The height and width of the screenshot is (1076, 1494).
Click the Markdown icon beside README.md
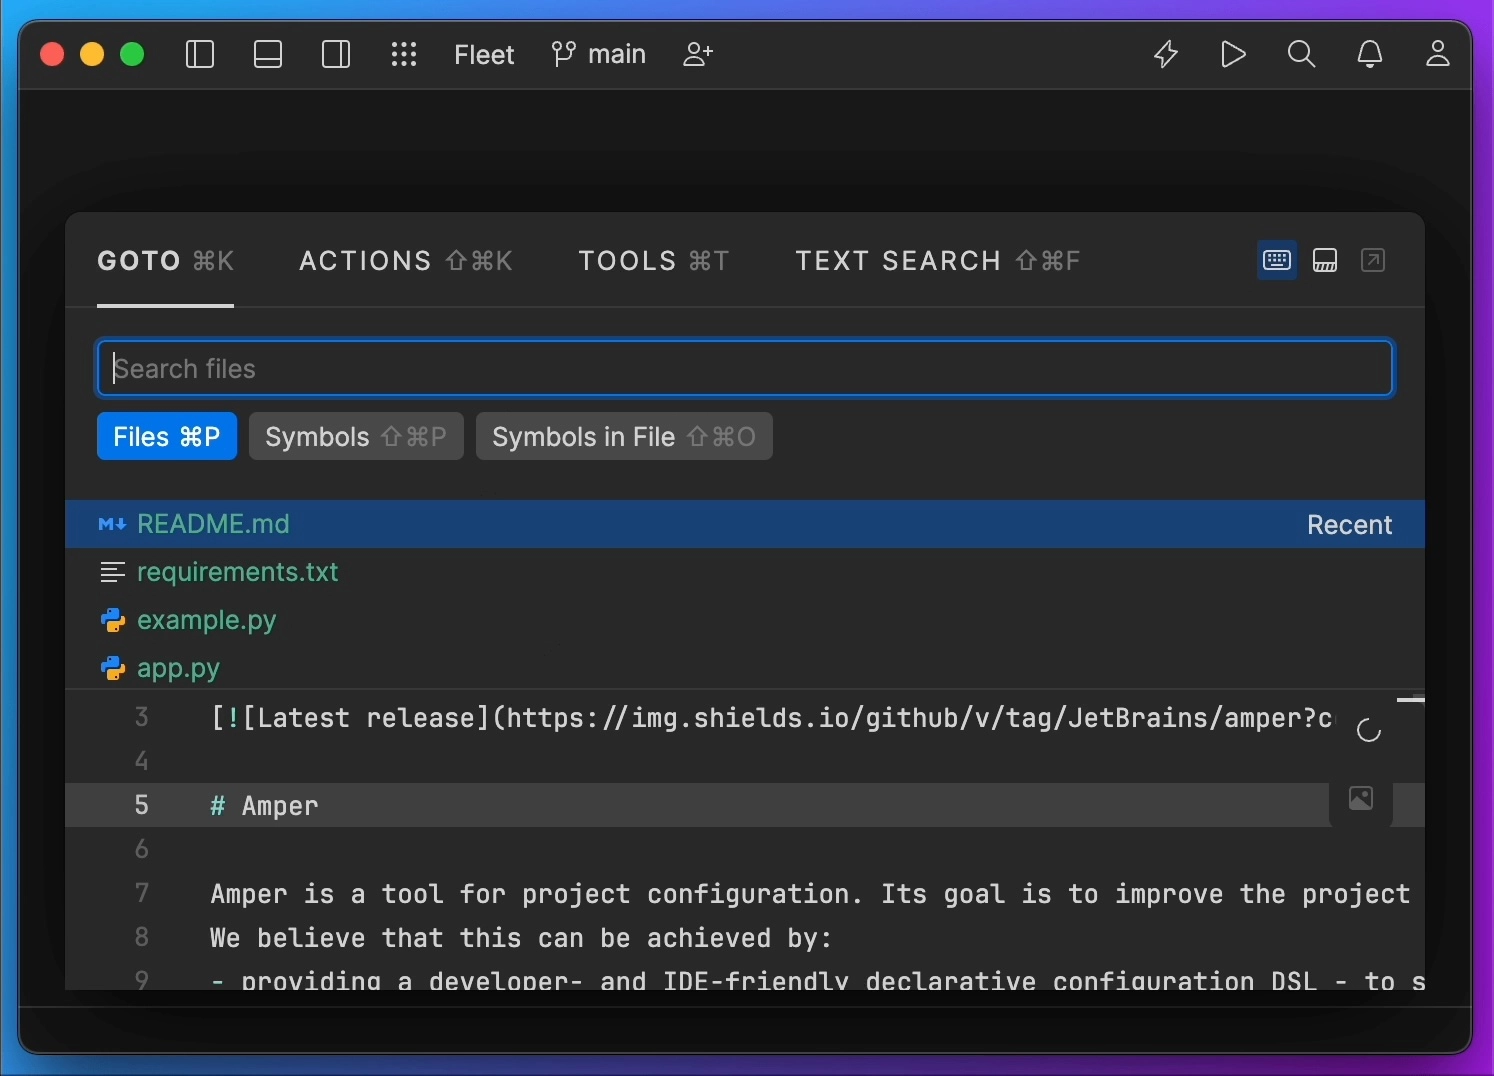pyautogui.click(x=112, y=524)
